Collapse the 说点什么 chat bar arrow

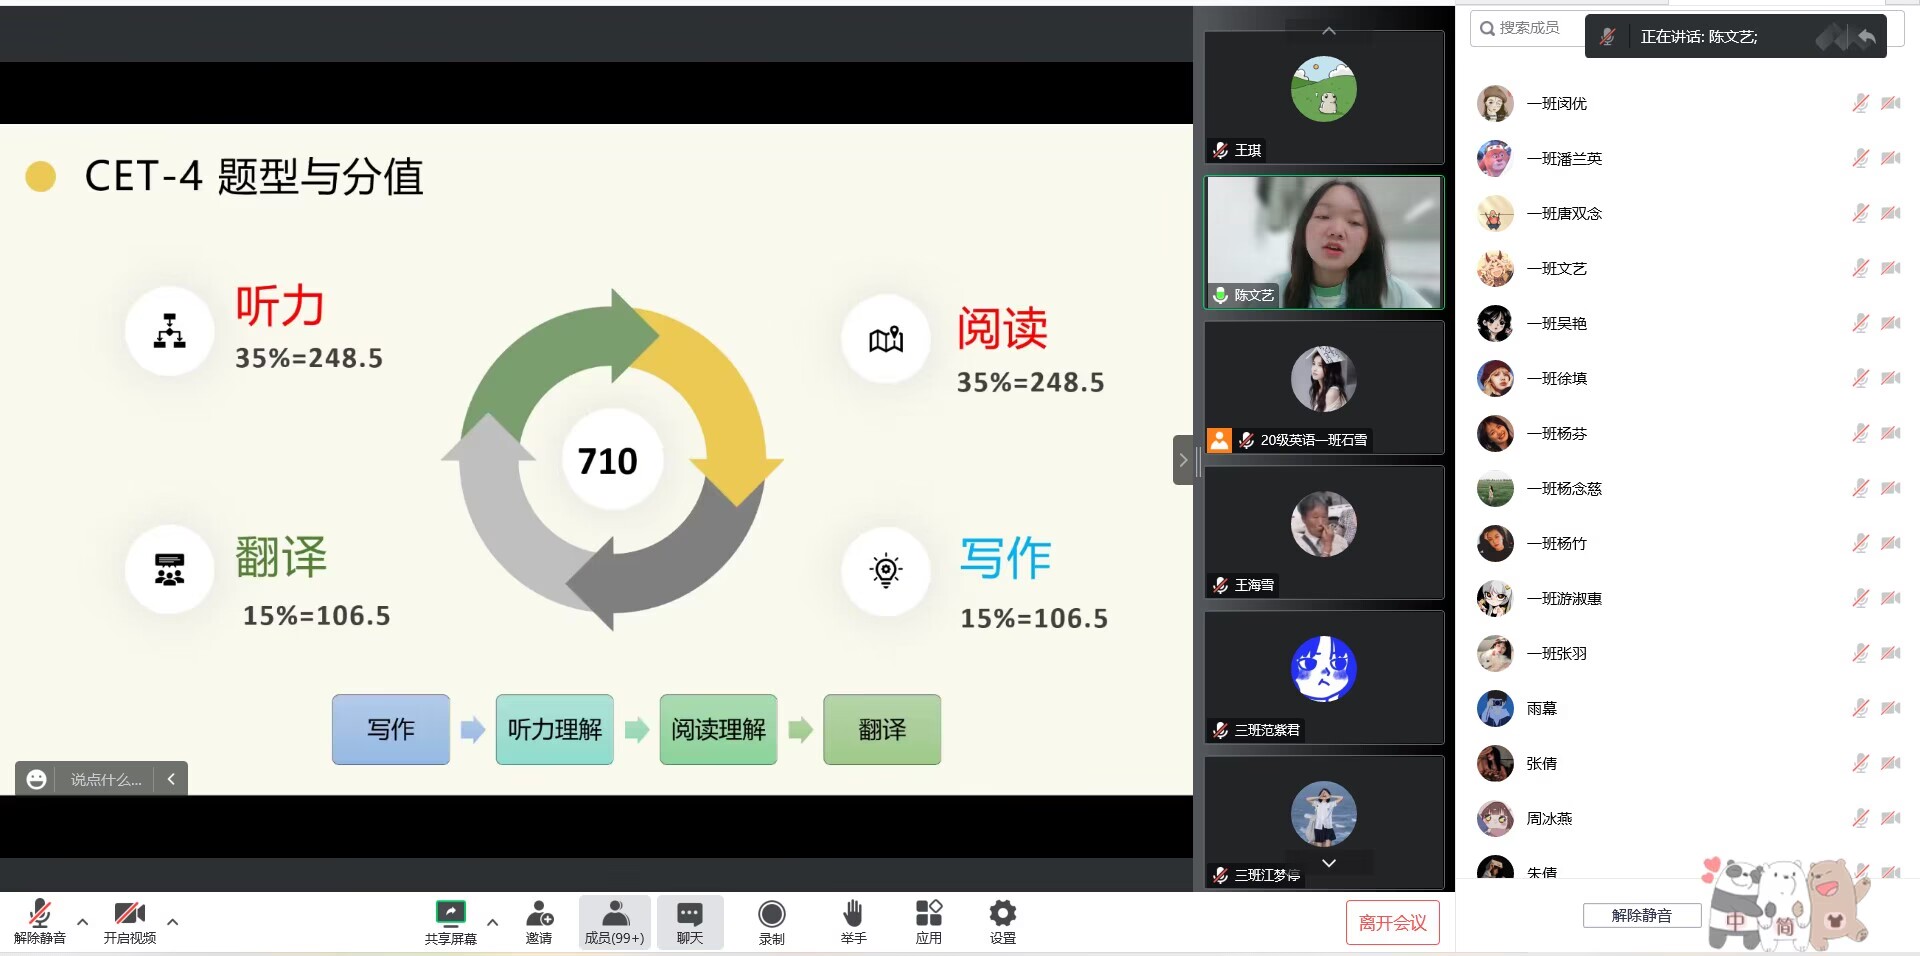(x=171, y=779)
